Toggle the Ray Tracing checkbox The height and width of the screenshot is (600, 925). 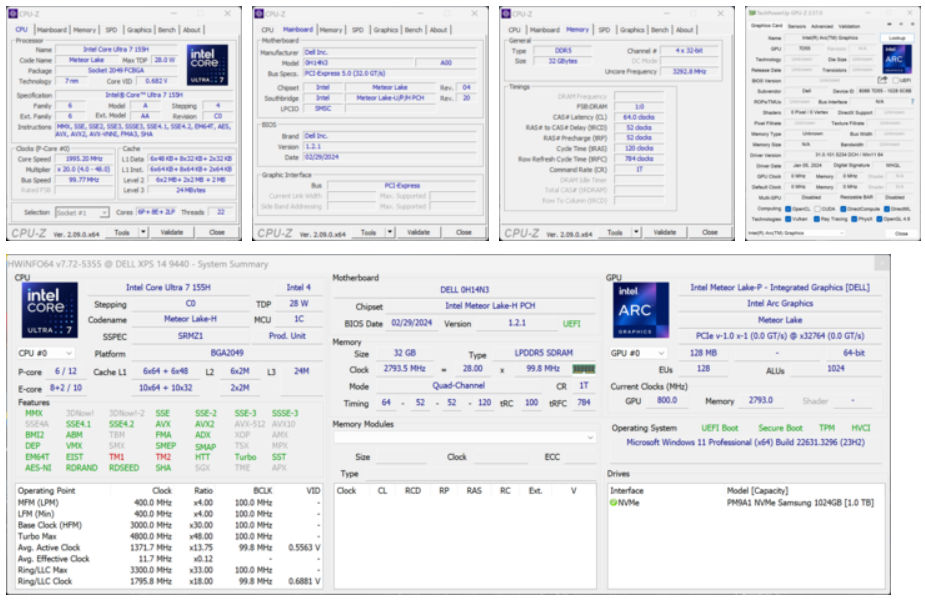point(816,219)
